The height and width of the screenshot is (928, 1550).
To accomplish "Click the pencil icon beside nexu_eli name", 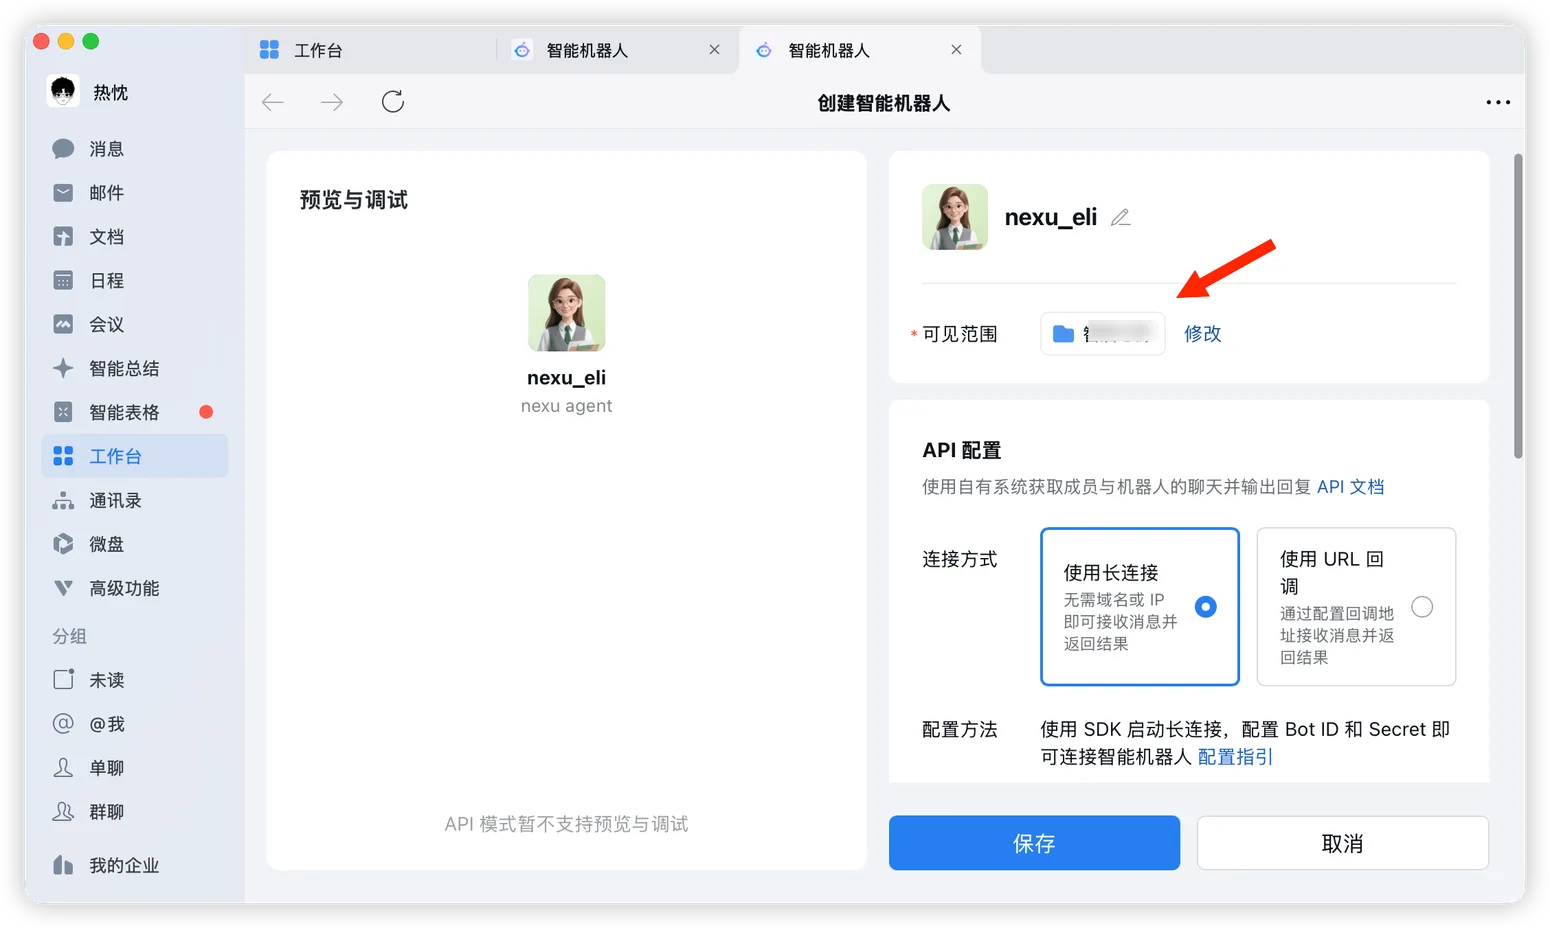I will click(1120, 217).
